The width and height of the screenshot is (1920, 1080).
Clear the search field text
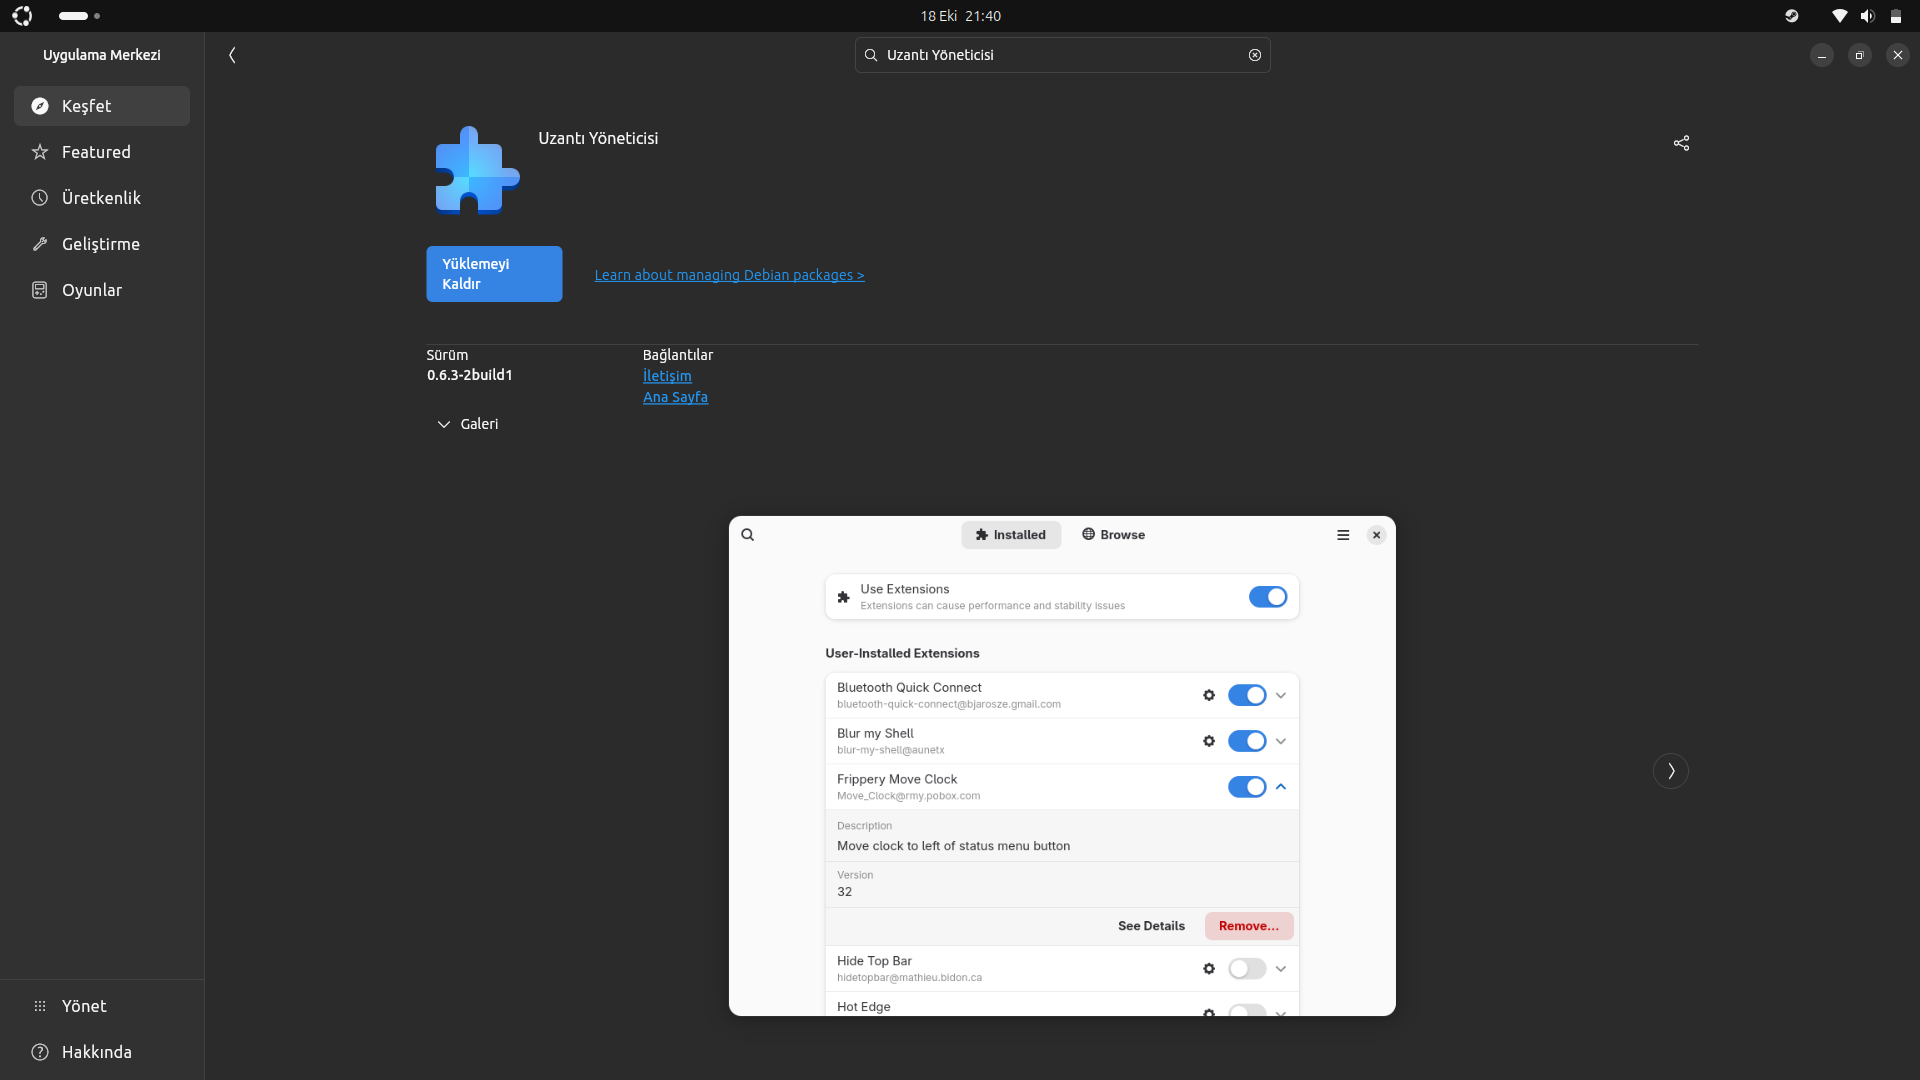click(1254, 55)
